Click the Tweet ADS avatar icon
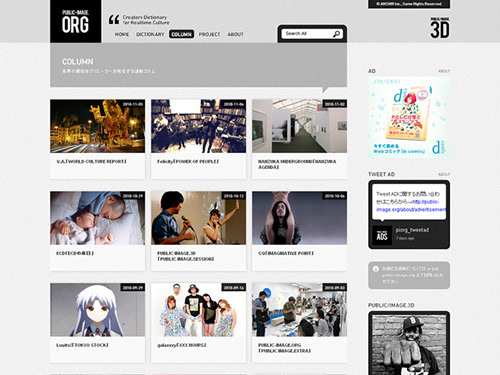 point(382,235)
